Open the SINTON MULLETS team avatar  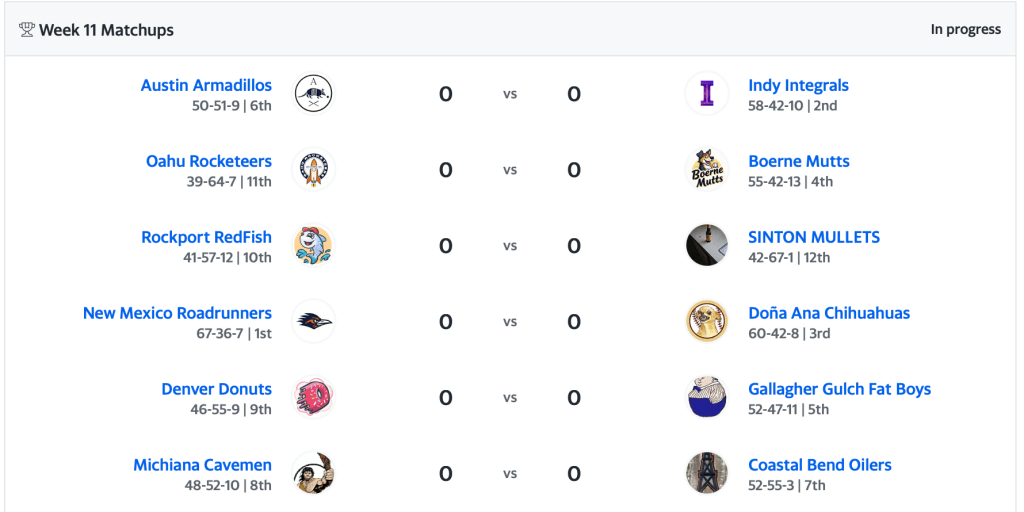pos(707,246)
